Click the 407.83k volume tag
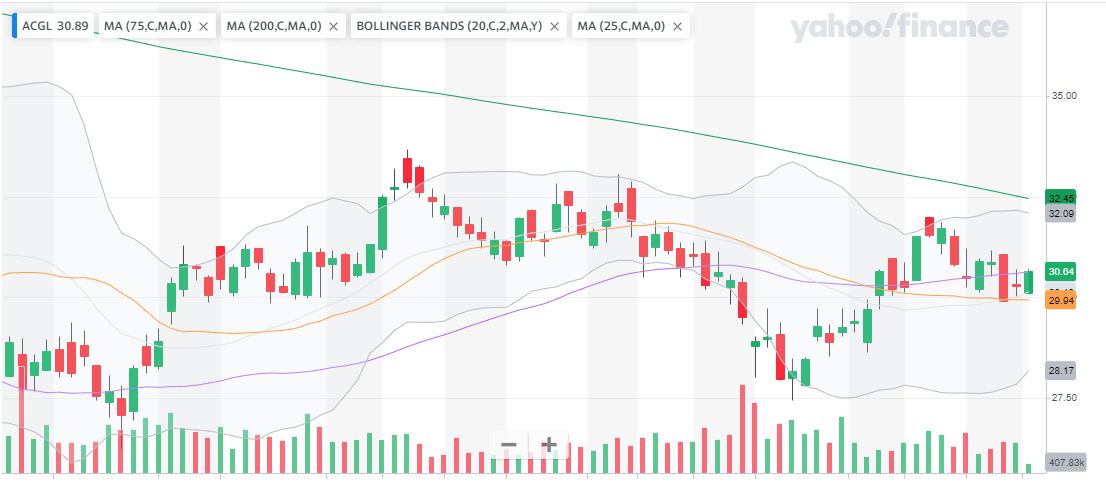1106x485 pixels. point(1065,463)
